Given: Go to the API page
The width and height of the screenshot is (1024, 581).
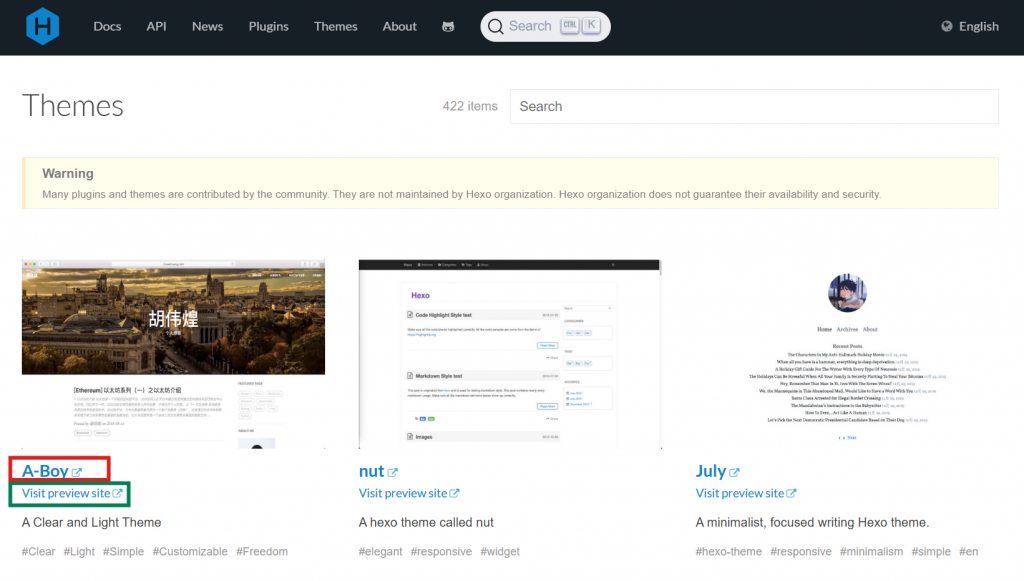Looking at the screenshot, I should 156,26.
